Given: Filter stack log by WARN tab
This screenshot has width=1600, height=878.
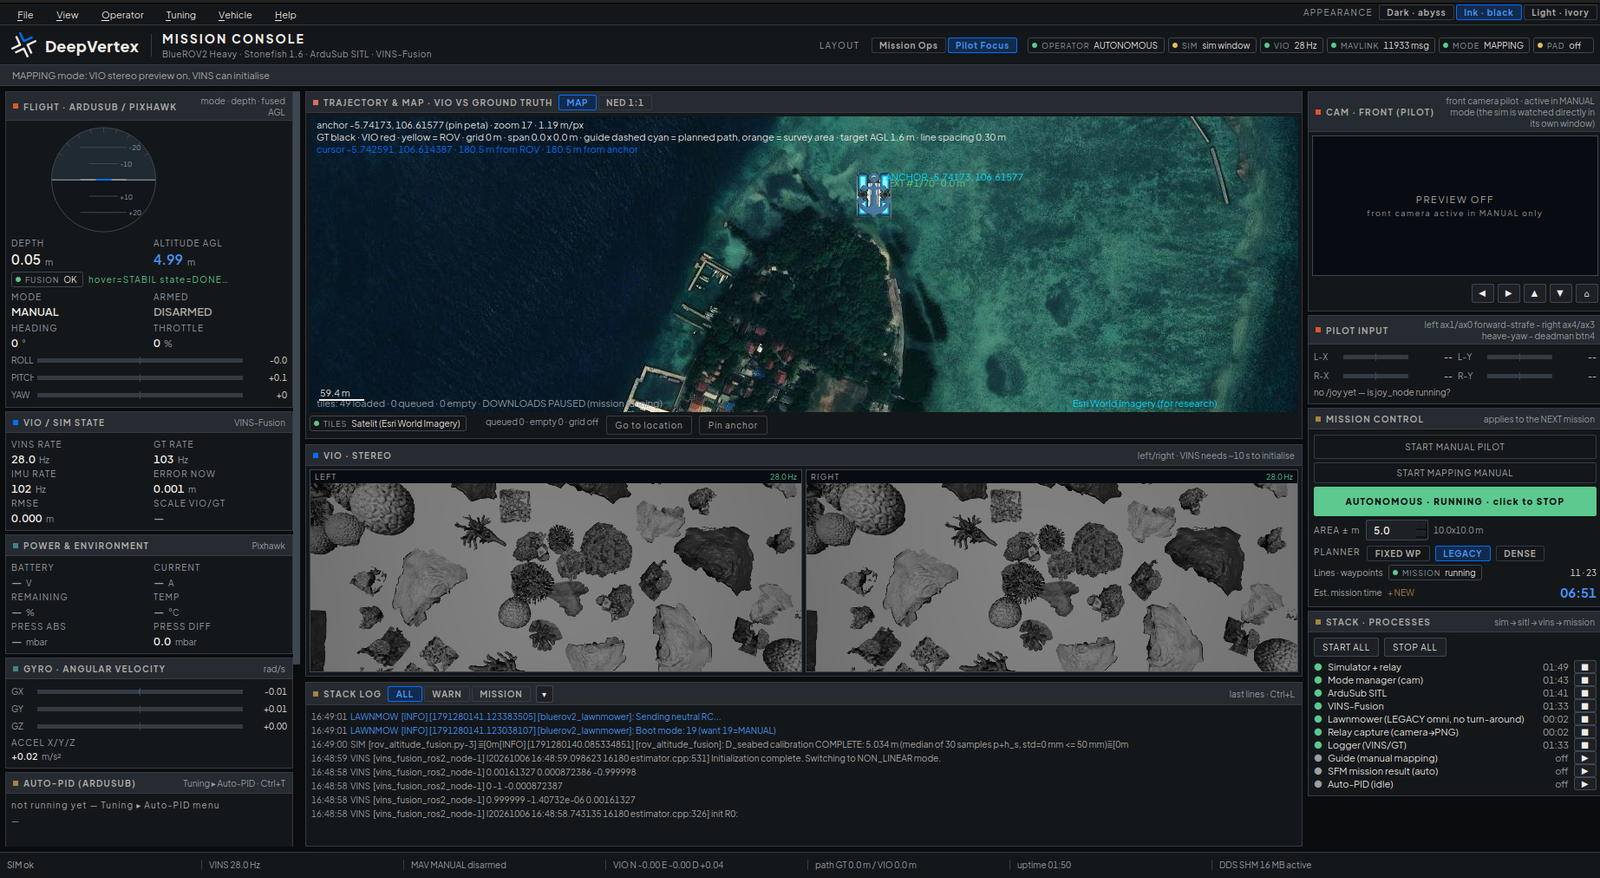Looking at the screenshot, I should (447, 694).
